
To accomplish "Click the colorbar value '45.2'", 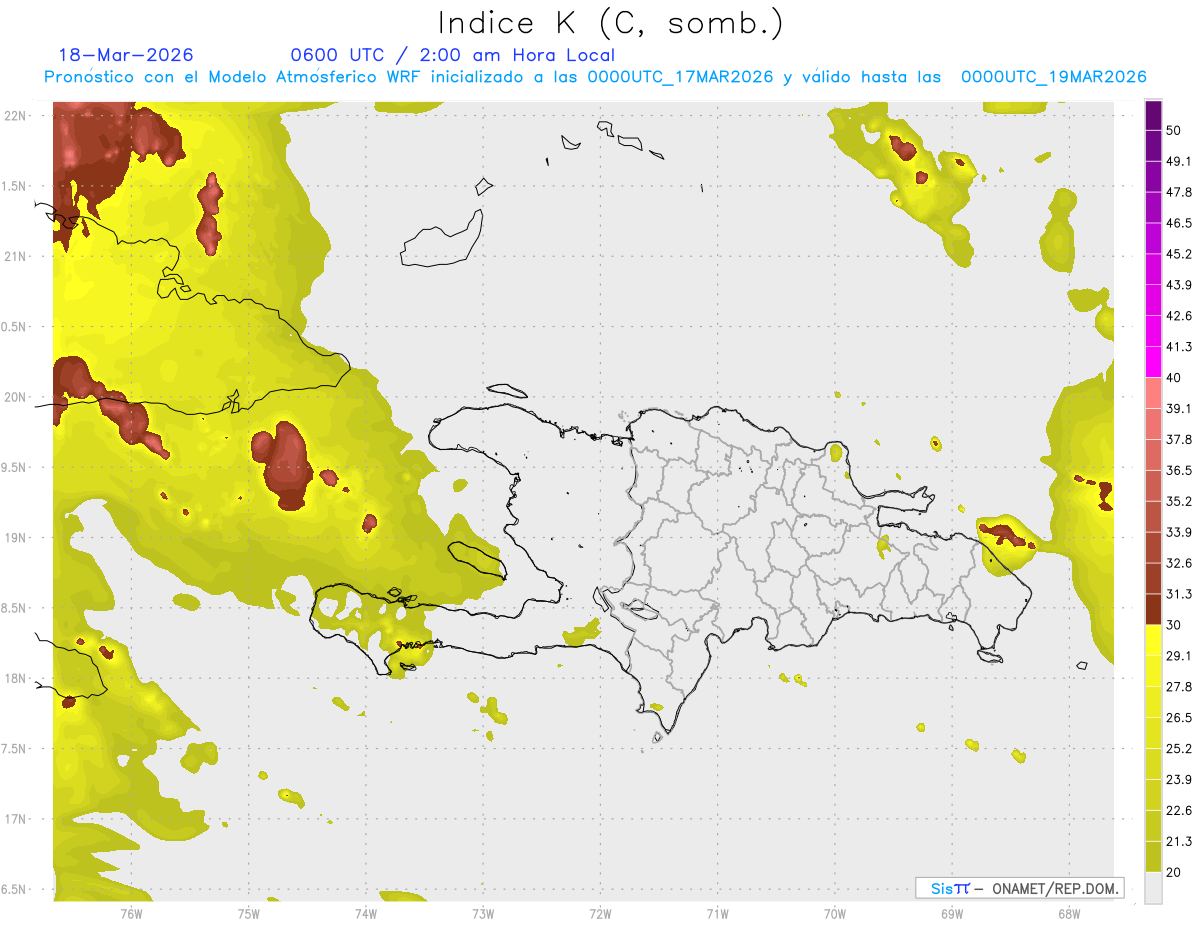I will pyautogui.click(x=1179, y=254).
